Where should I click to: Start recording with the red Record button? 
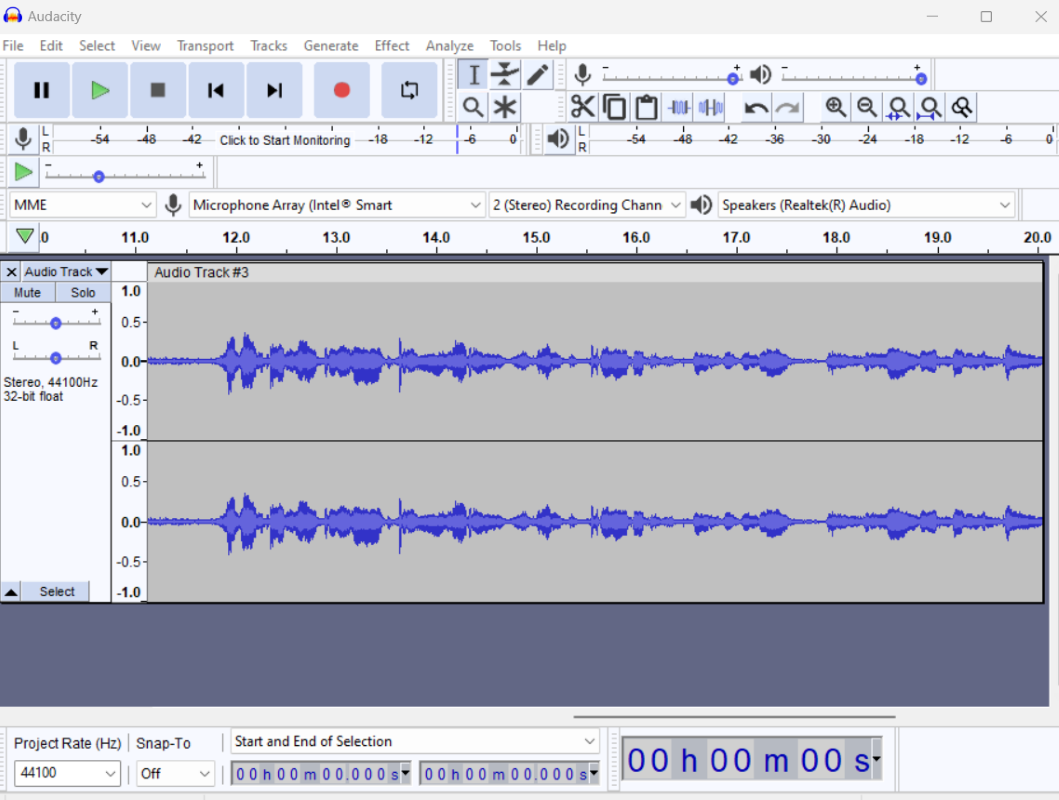[342, 90]
